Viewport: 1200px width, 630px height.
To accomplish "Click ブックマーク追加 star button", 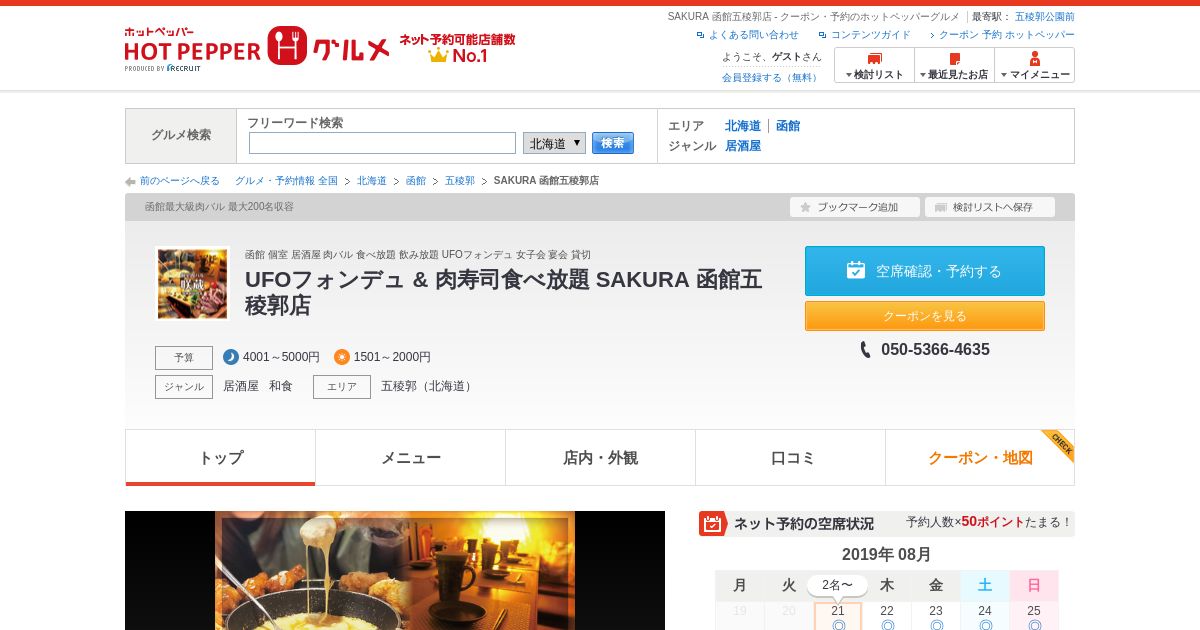I will 854,207.
